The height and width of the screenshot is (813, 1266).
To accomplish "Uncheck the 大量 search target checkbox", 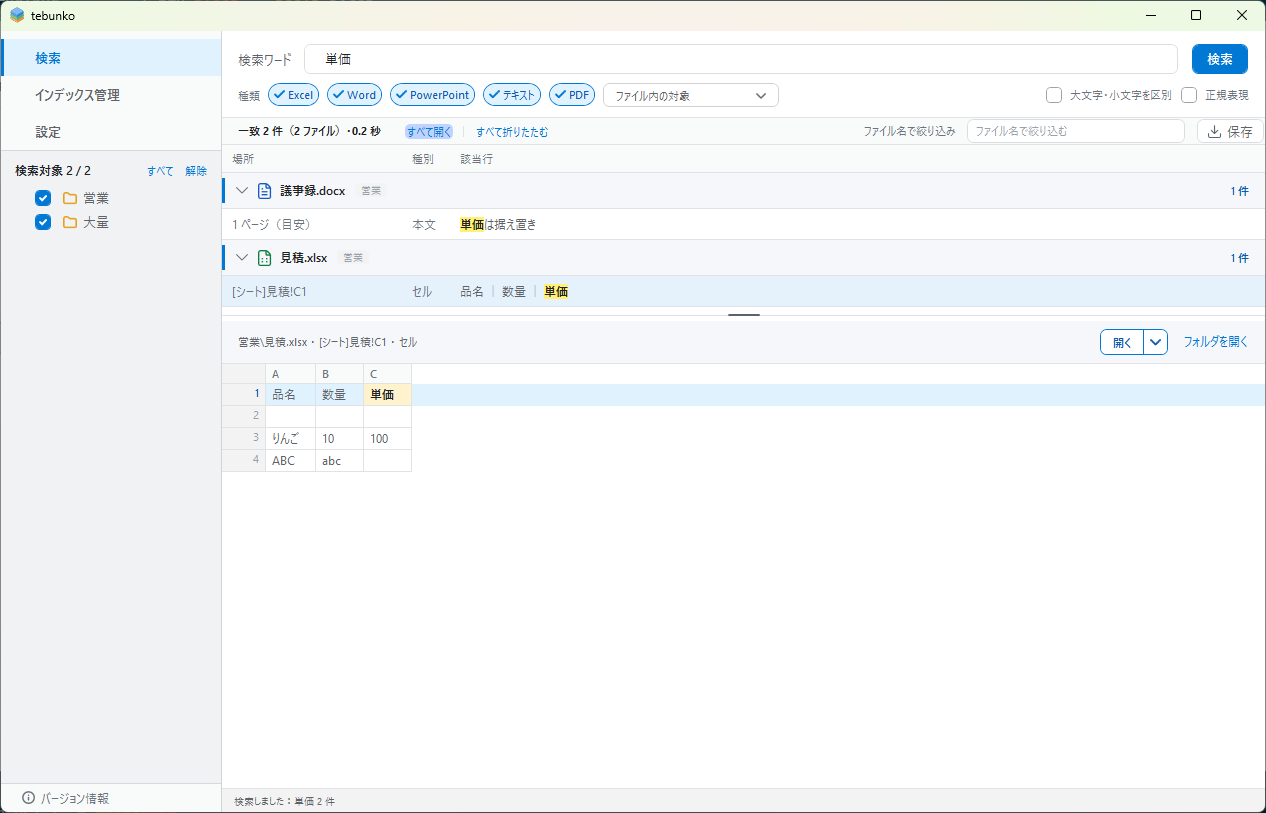I will pos(43,222).
